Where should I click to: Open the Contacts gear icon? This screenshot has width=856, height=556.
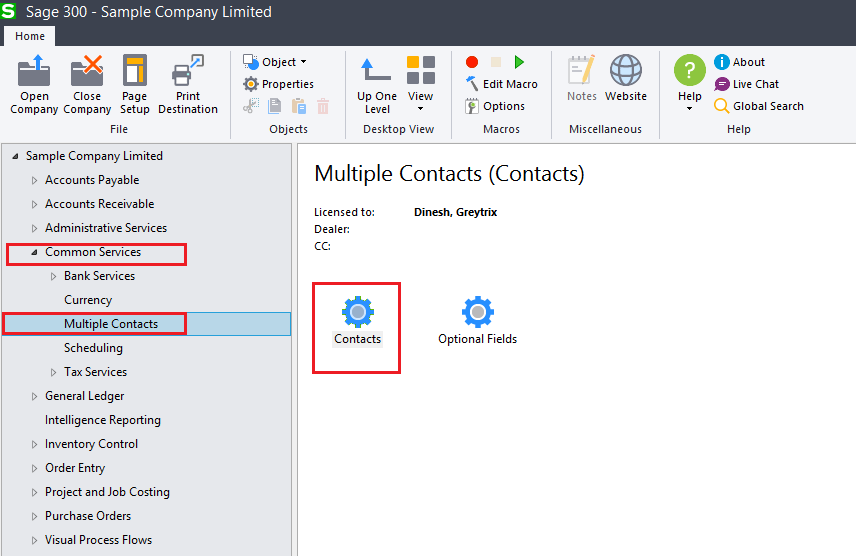pyautogui.click(x=358, y=312)
